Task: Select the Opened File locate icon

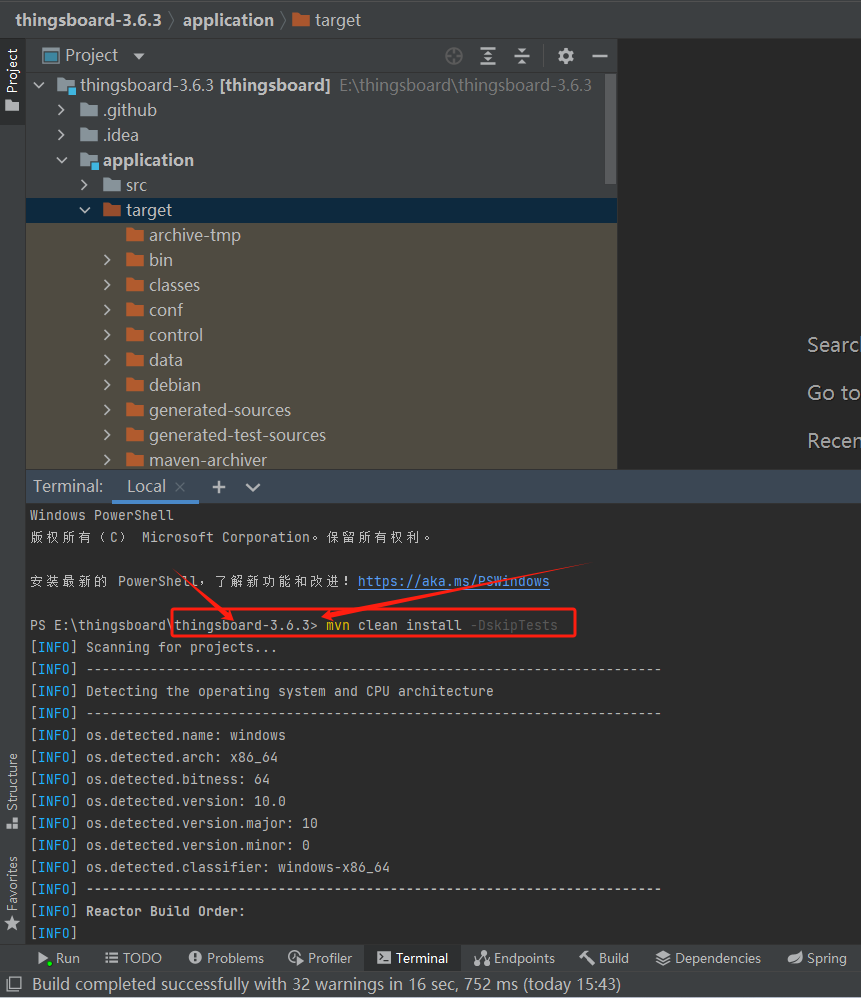Action: click(453, 56)
